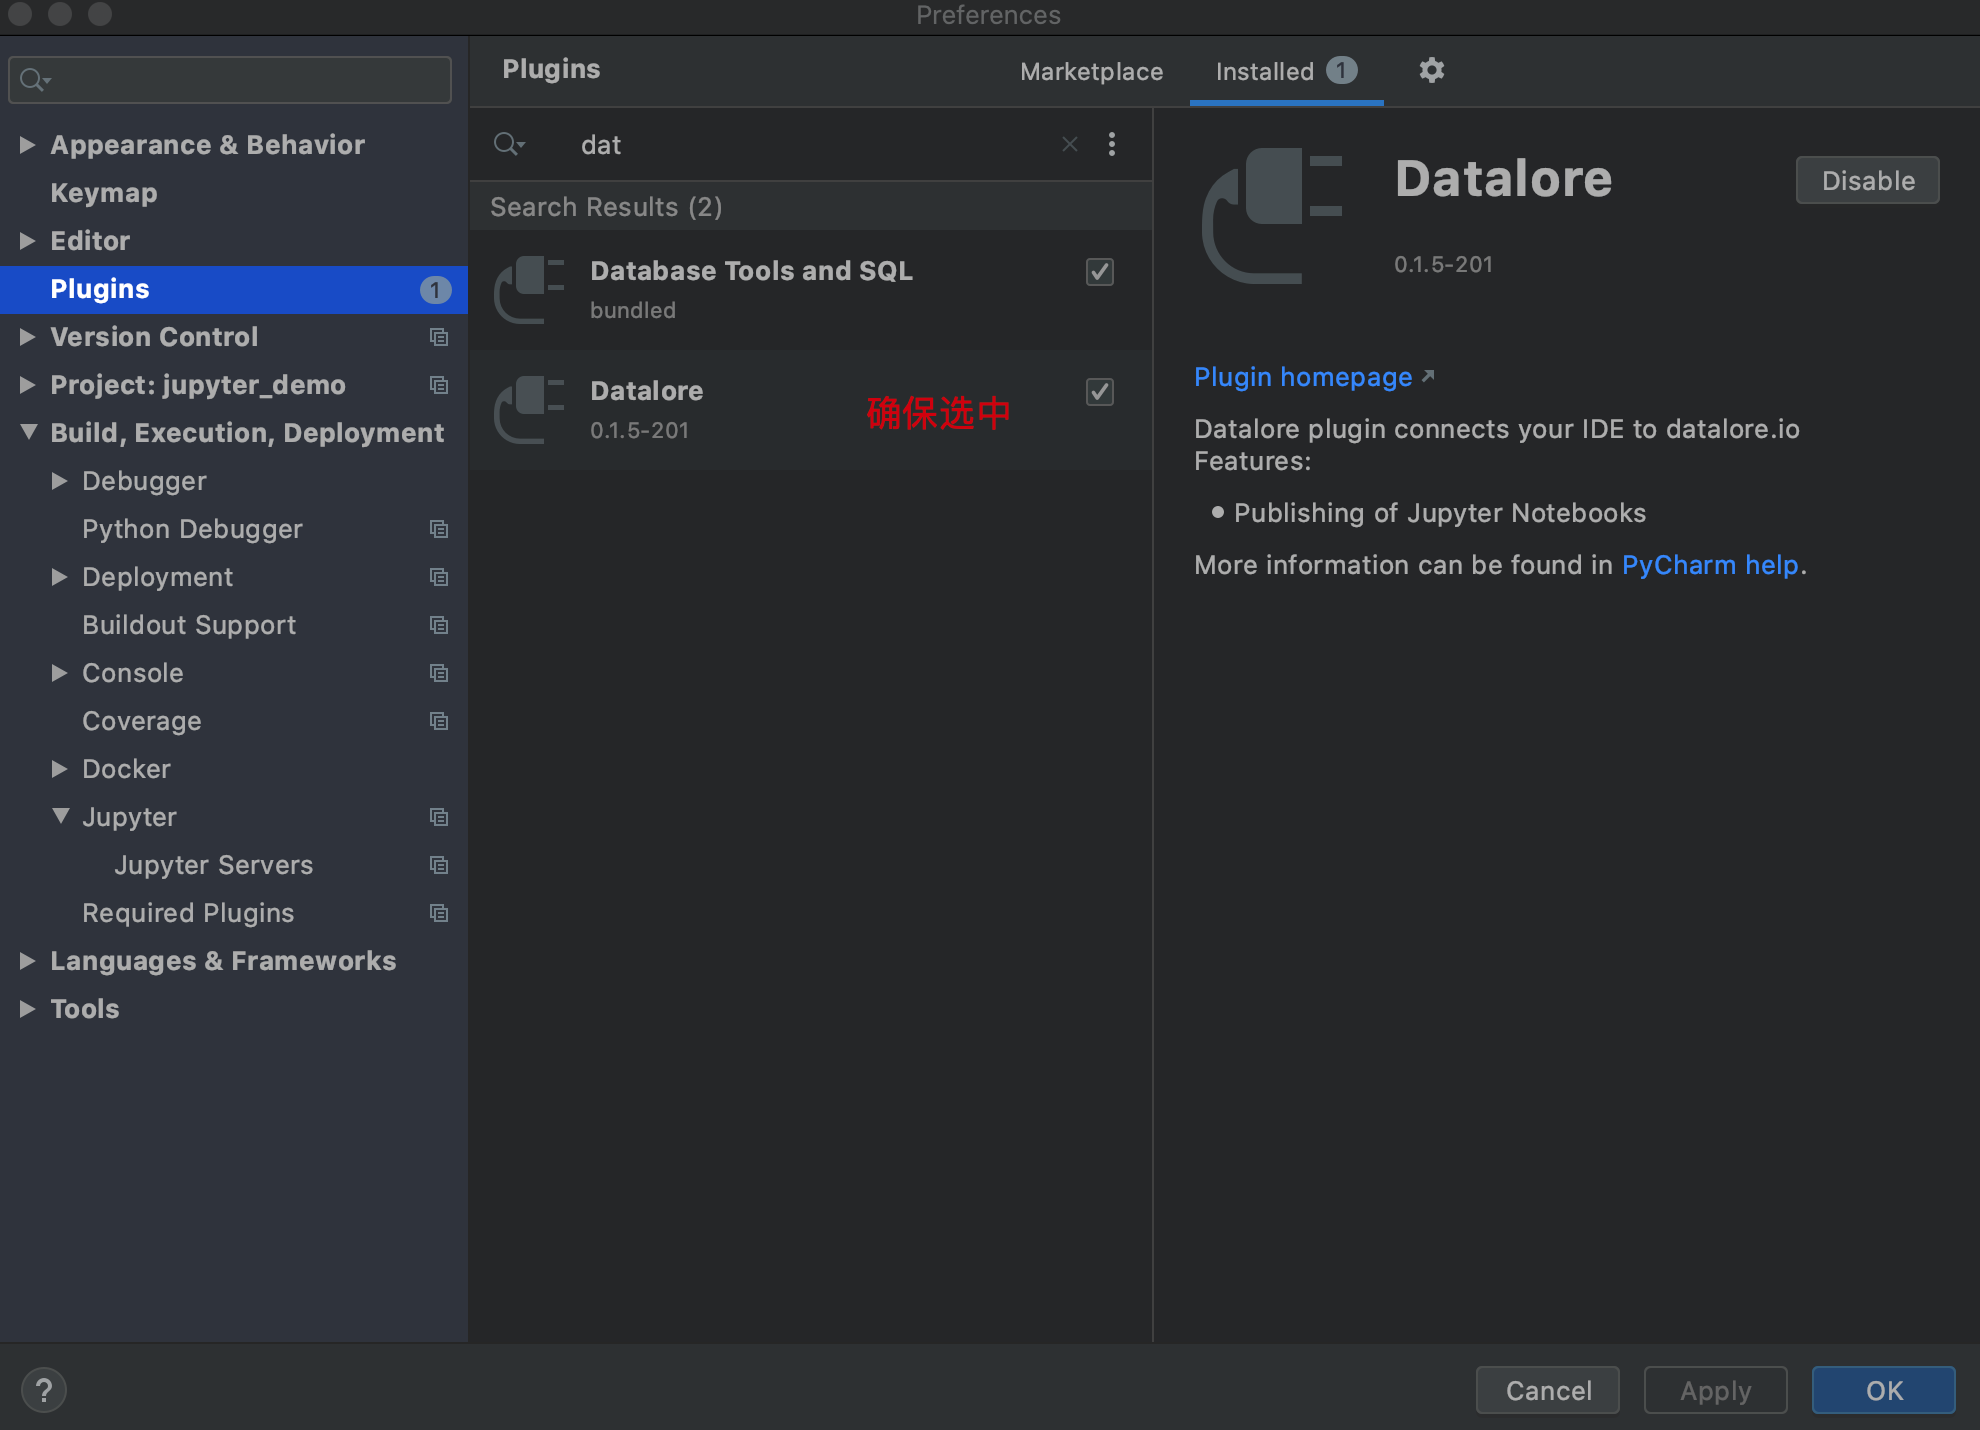The height and width of the screenshot is (1430, 1980).
Task: Click project-level icon beside Jupyter Servers
Action: [x=438, y=865]
